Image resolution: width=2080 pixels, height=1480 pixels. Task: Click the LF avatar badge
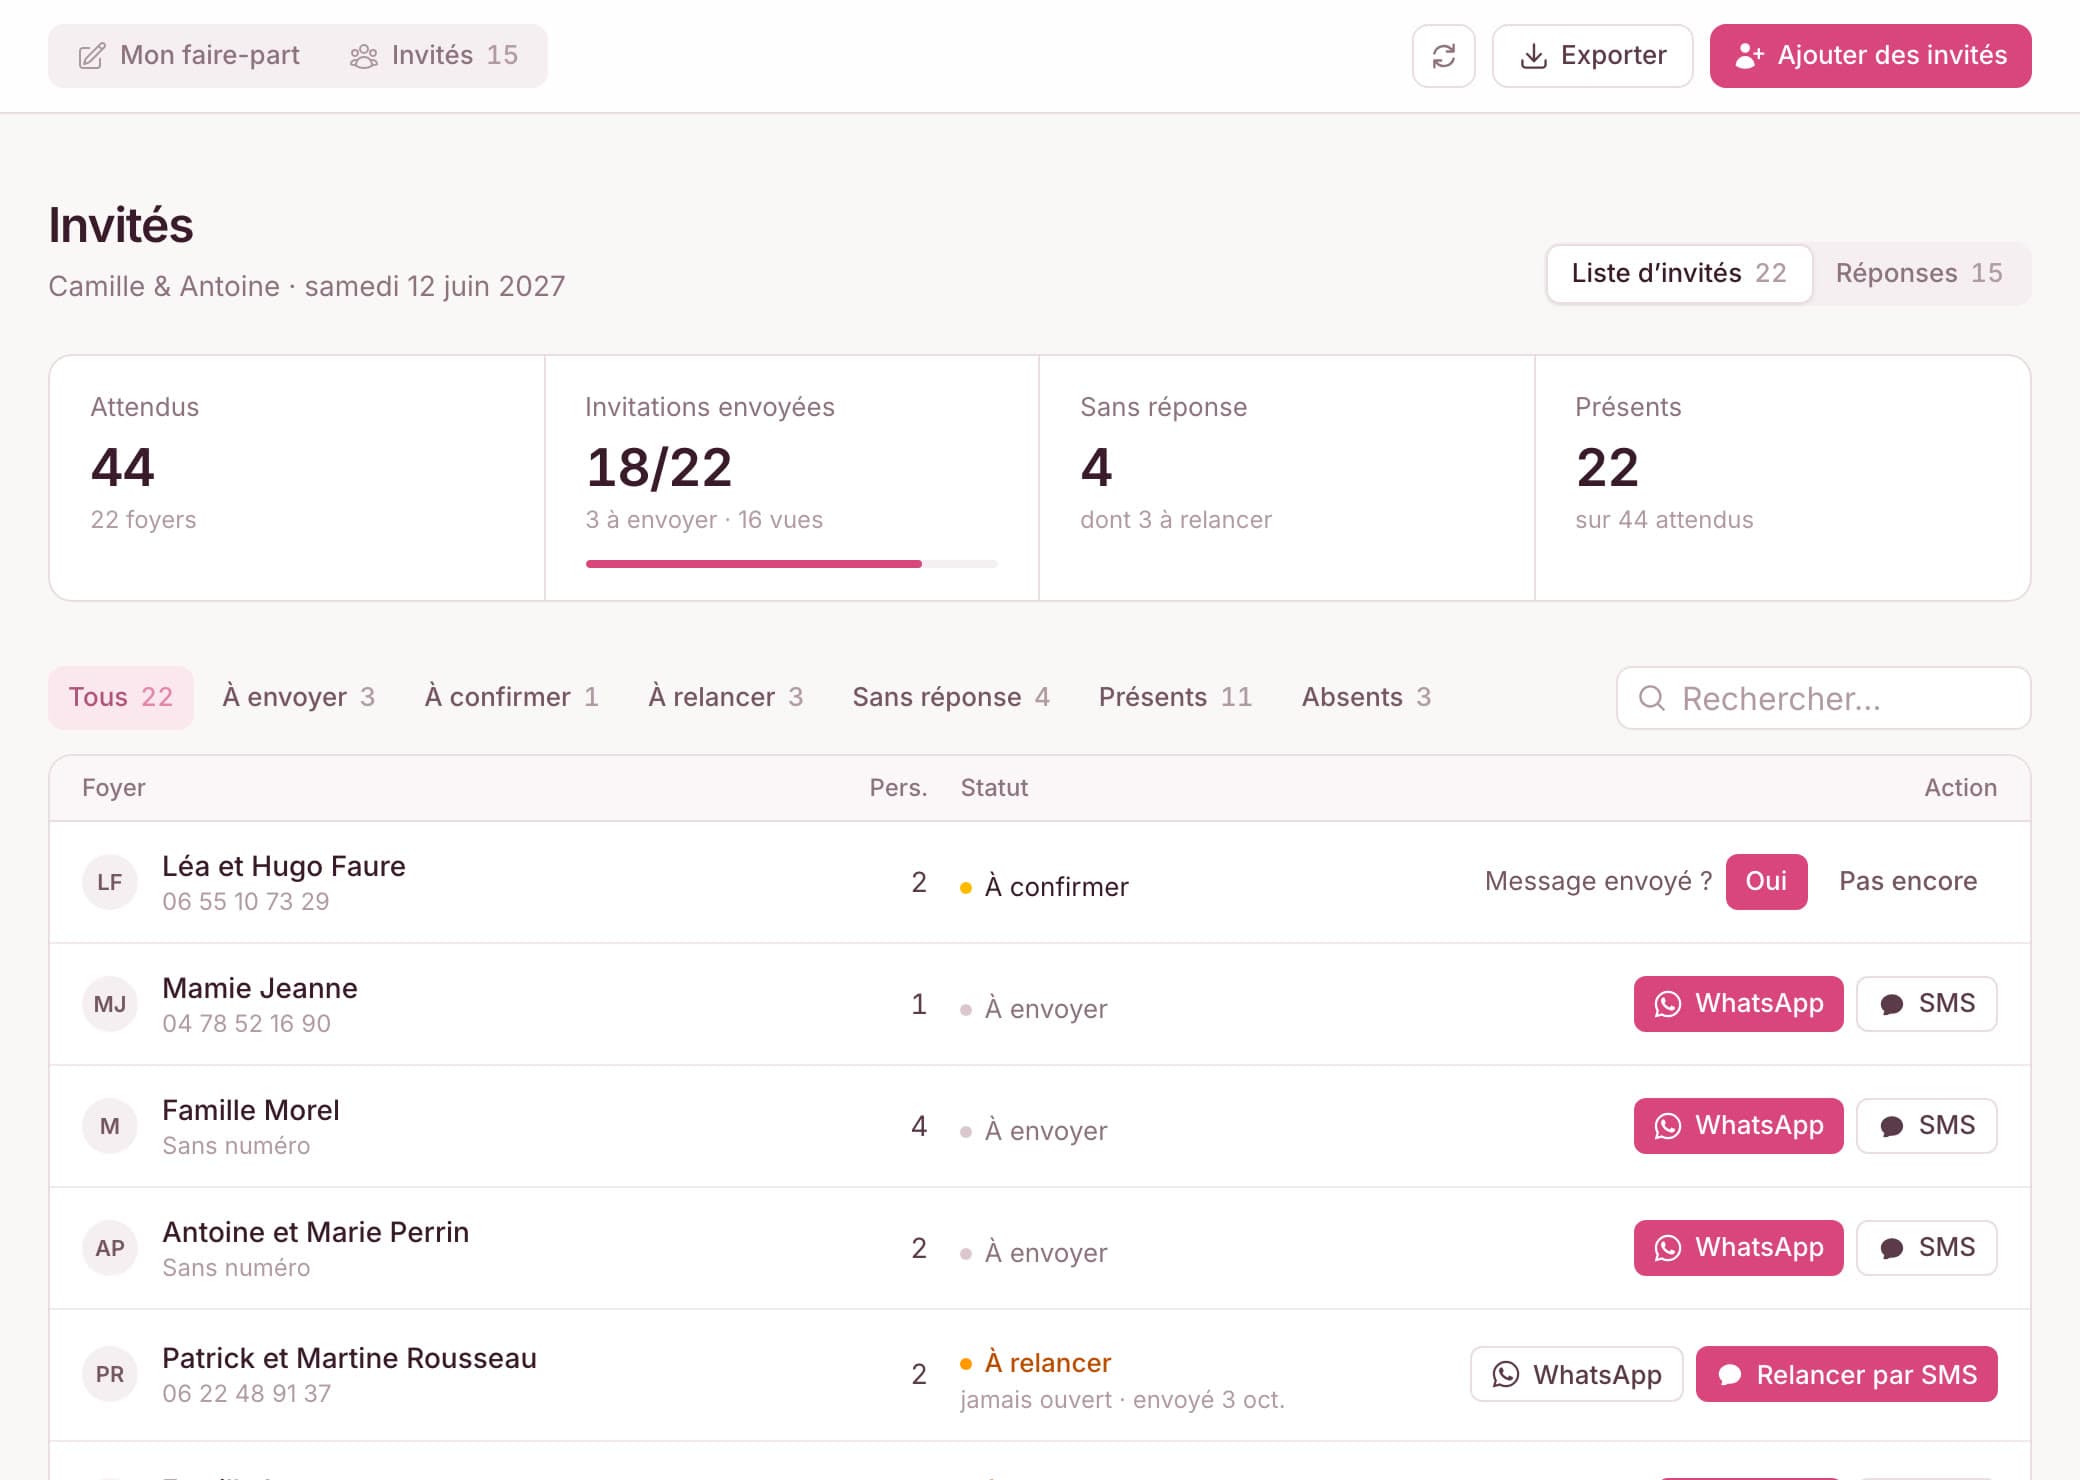coord(110,882)
